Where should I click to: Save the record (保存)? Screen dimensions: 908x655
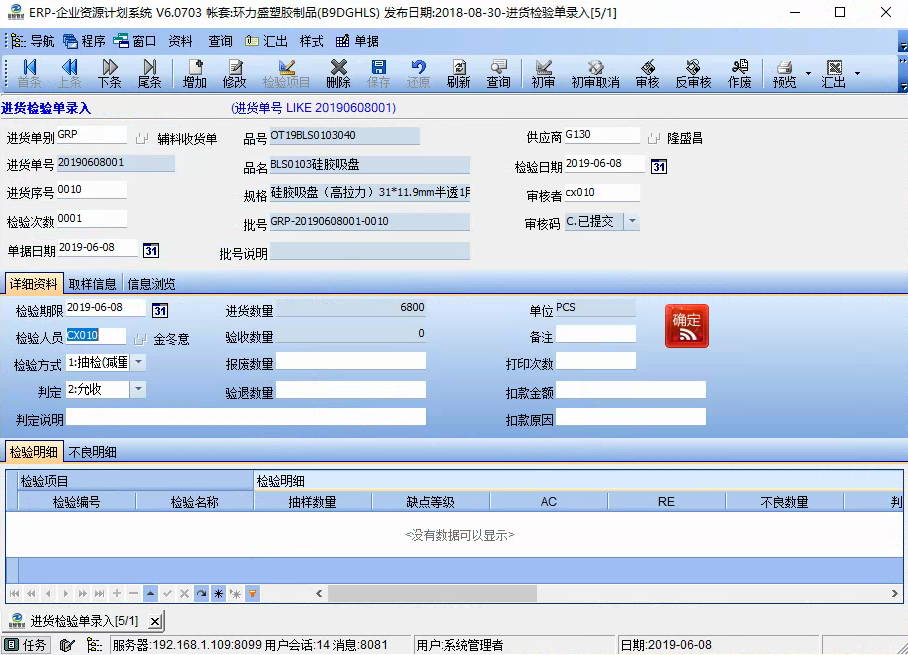(x=379, y=74)
